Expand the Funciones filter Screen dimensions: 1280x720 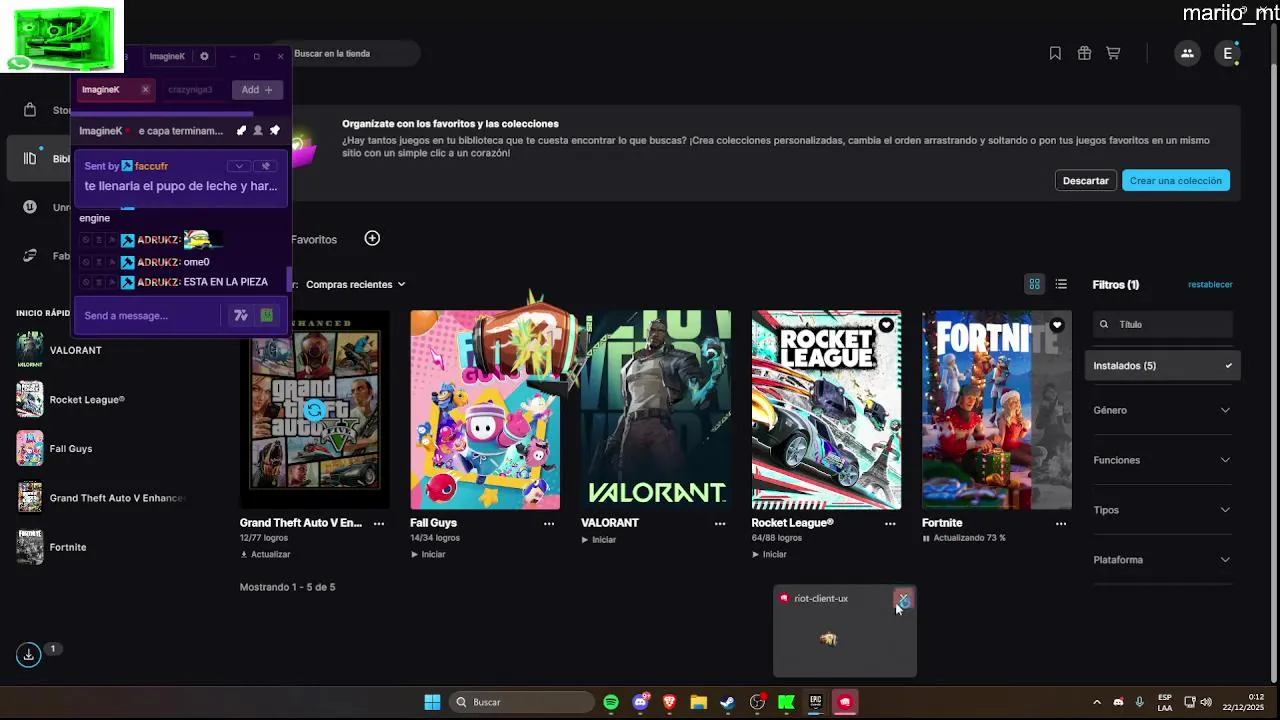pos(1162,460)
